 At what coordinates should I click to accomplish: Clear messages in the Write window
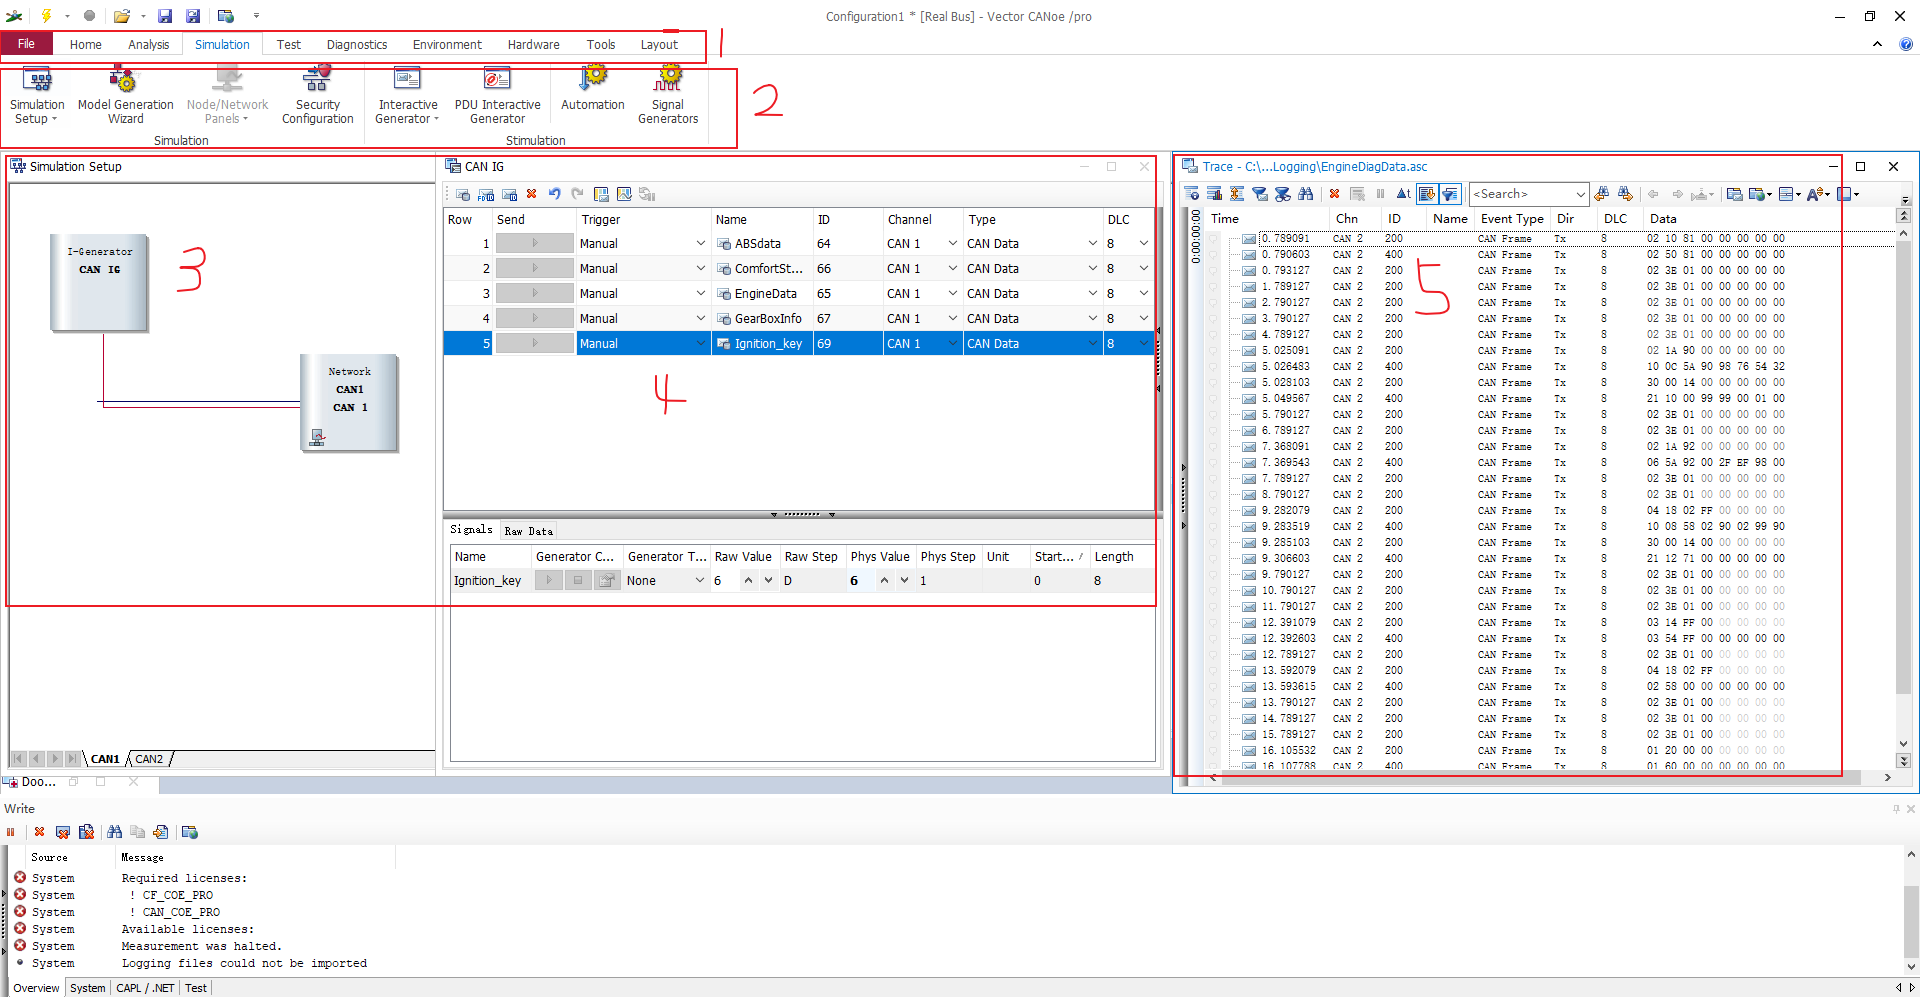39,832
